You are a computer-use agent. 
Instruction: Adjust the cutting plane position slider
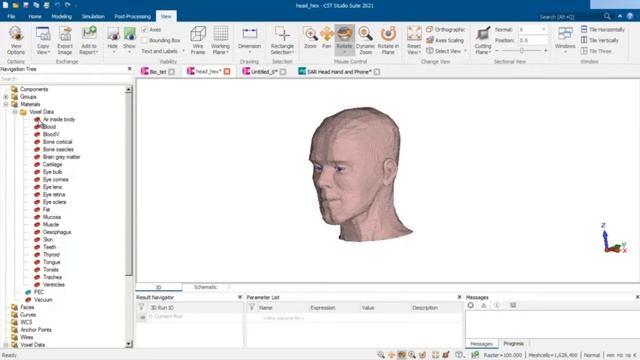point(522,51)
